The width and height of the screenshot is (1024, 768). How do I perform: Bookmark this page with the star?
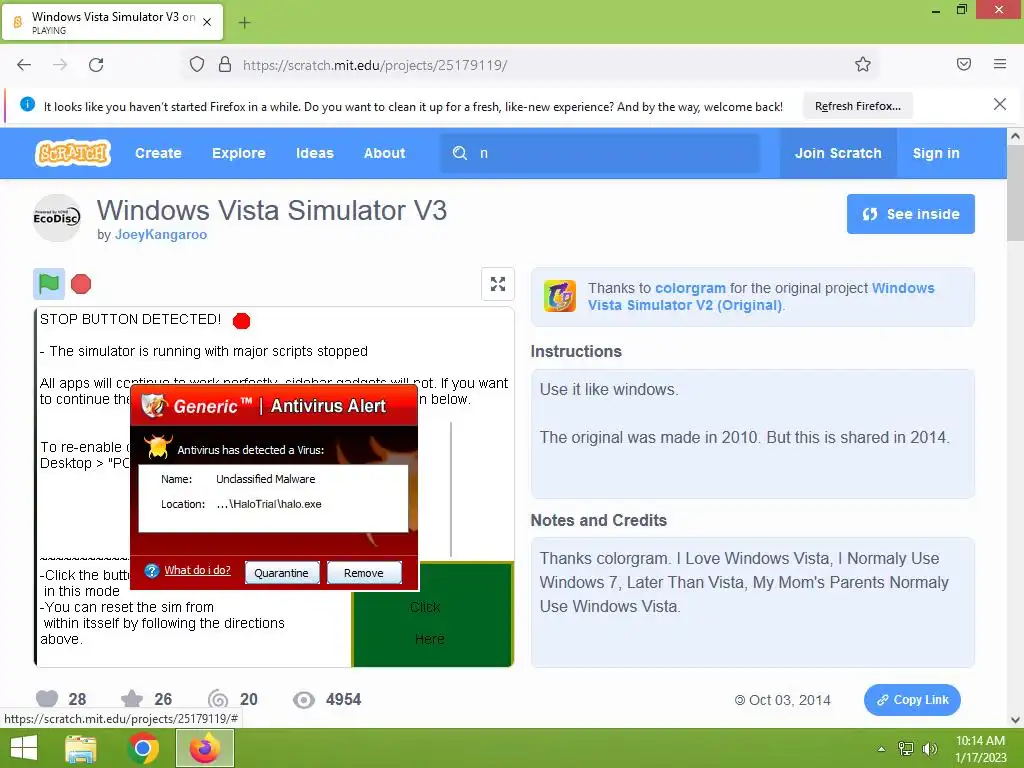[863, 64]
